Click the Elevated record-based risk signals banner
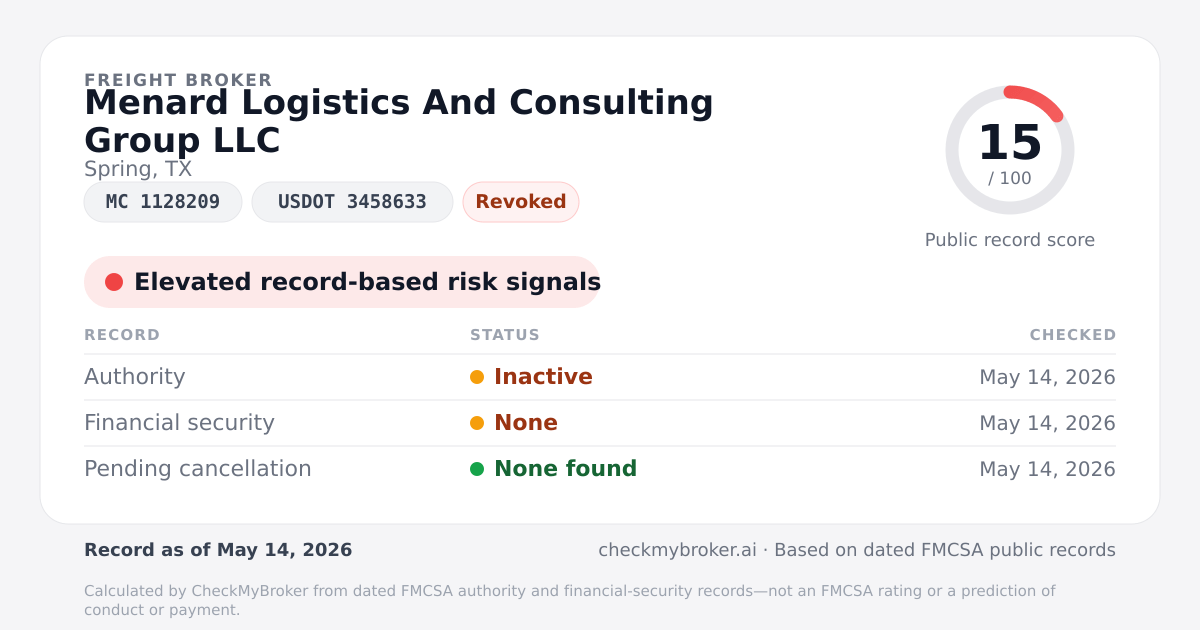1200x630 pixels. (342, 282)
